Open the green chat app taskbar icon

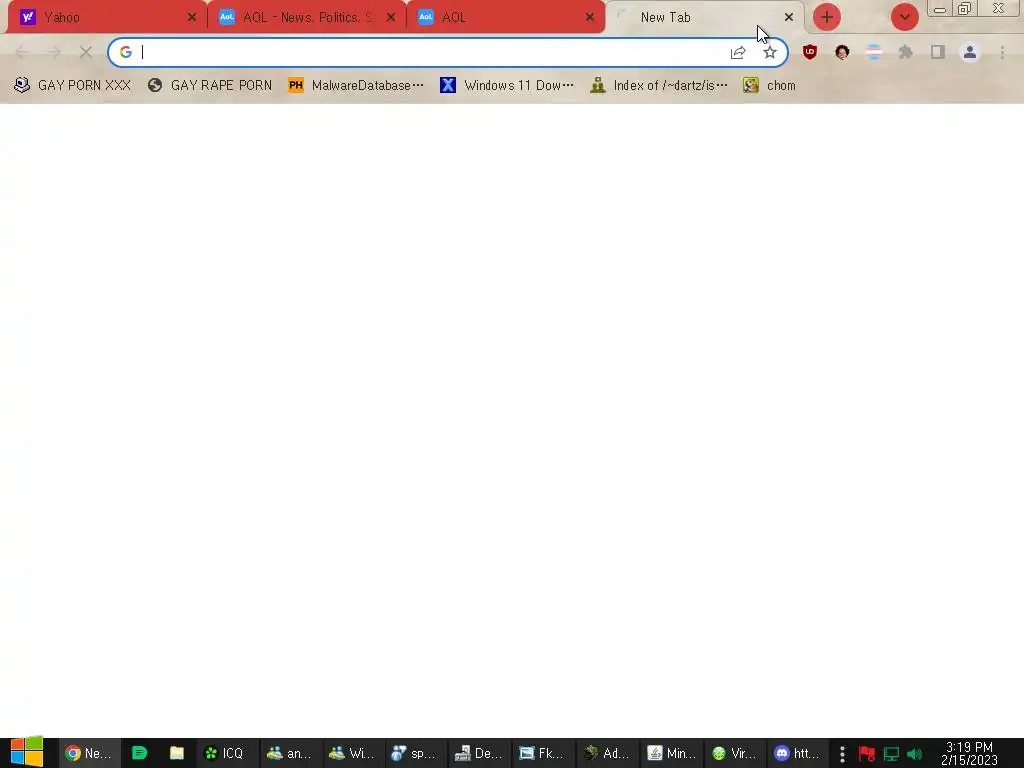[x=139, y=754]
